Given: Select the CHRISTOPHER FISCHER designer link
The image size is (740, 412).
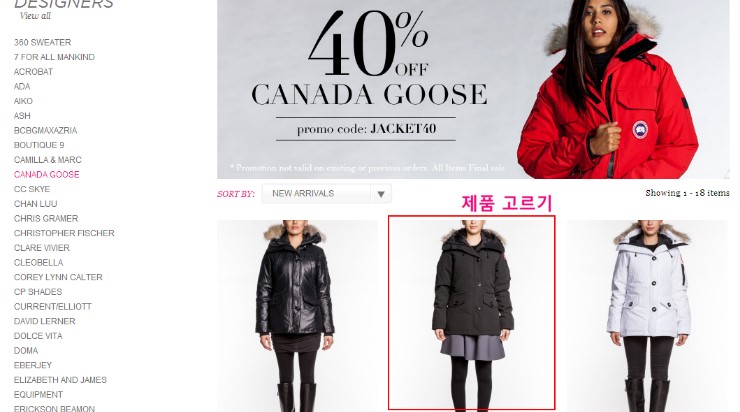Looking at the screenshot, I should click(64, 233).
